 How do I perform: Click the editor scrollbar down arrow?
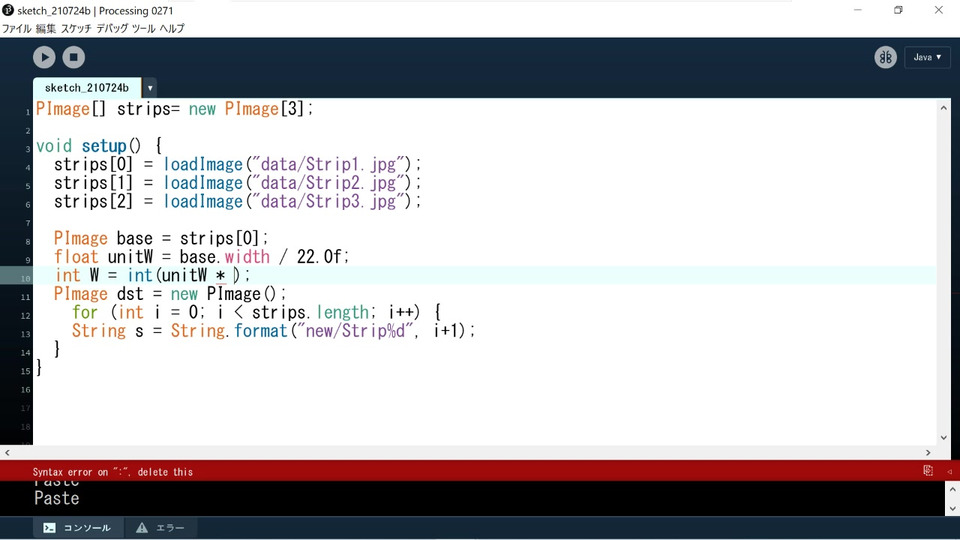(943, 438)
